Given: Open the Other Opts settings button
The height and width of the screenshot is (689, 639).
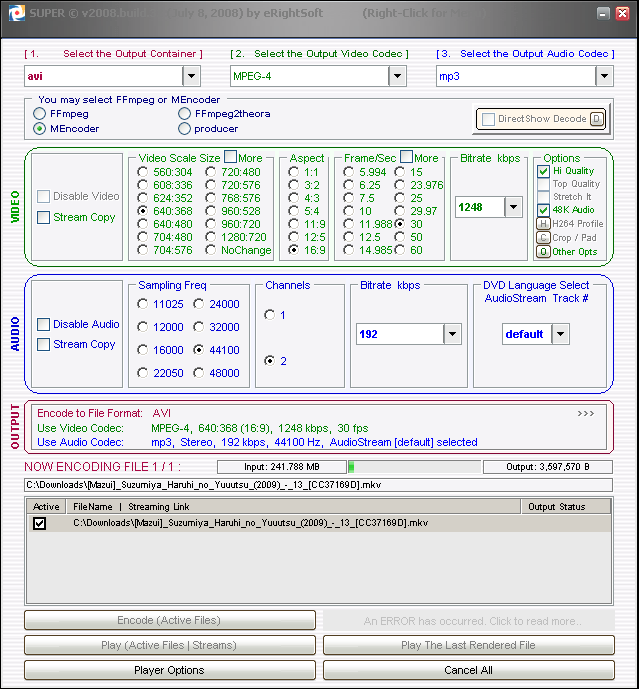Looking at the screenshot, I should pos(543,252).
